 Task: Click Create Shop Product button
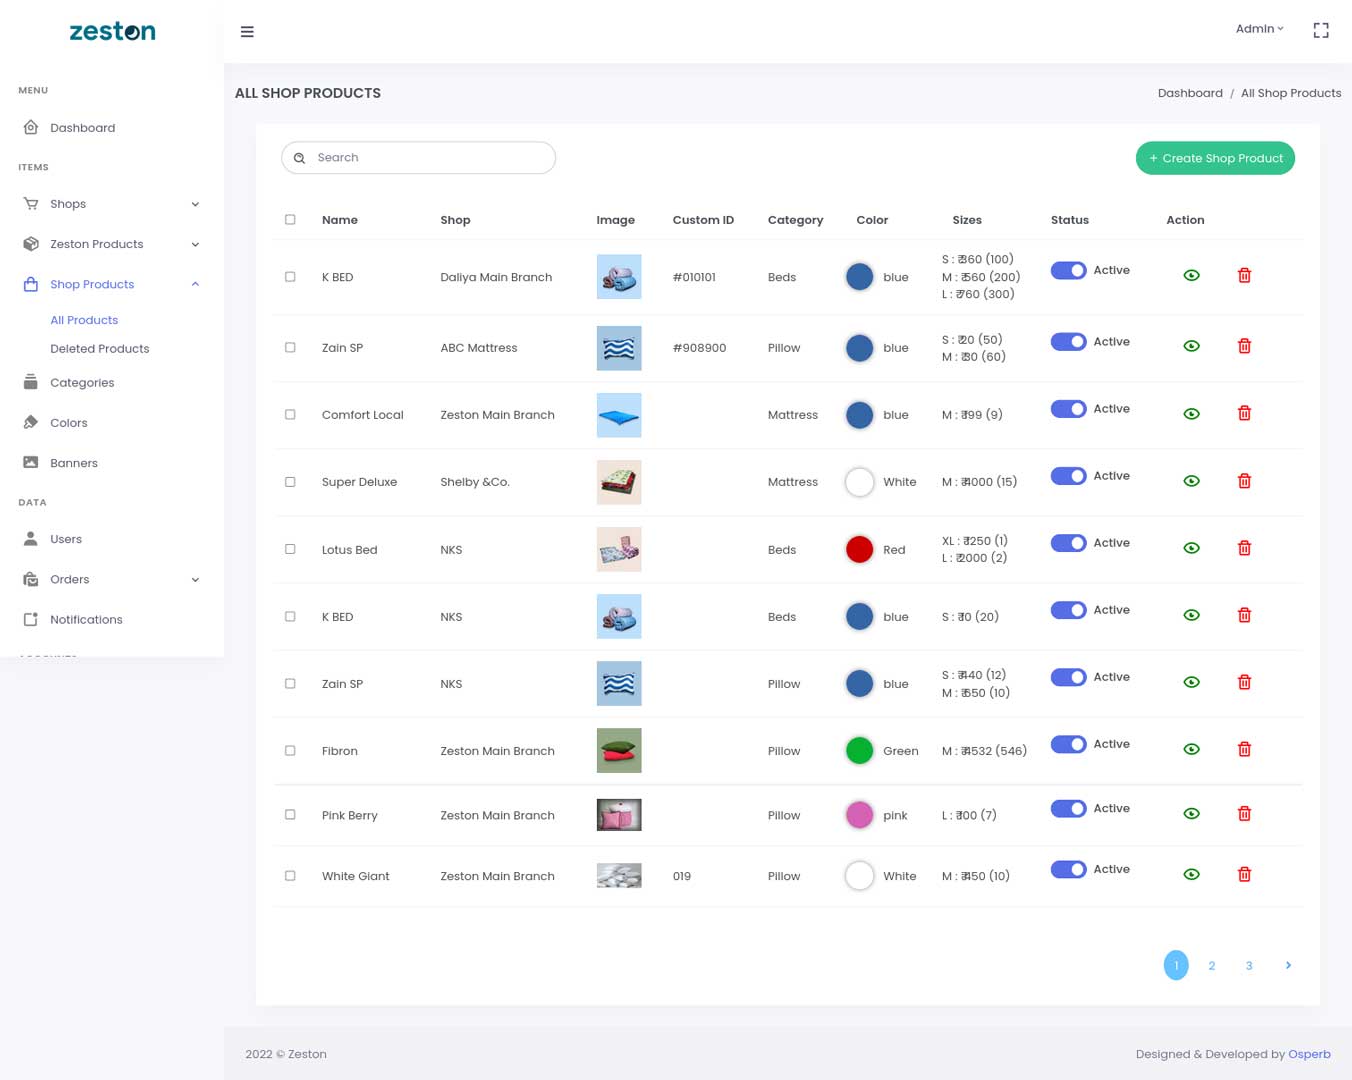pos(1215,158)
